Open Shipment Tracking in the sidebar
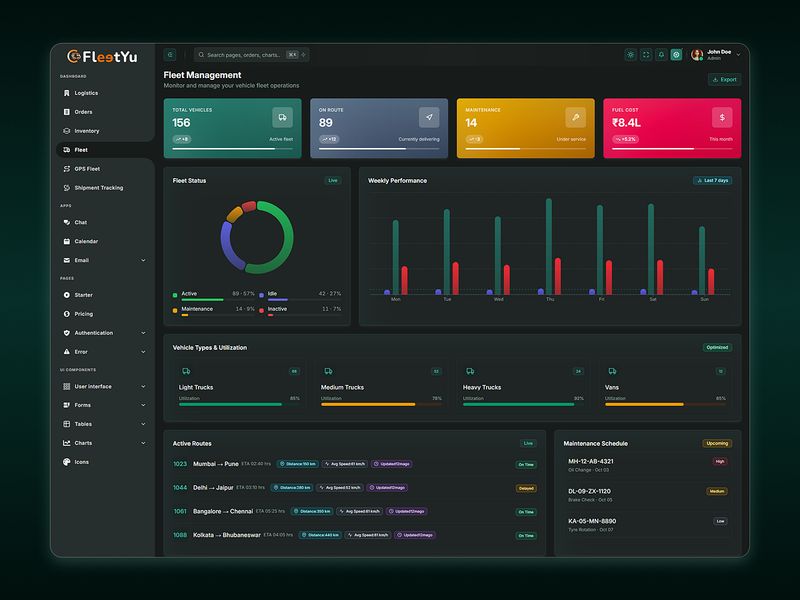 tap(103, 188)
